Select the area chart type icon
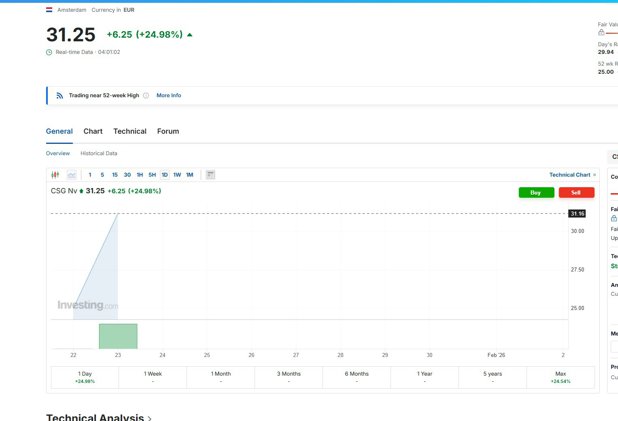The image size is (618, 421). tap(72, 175)
